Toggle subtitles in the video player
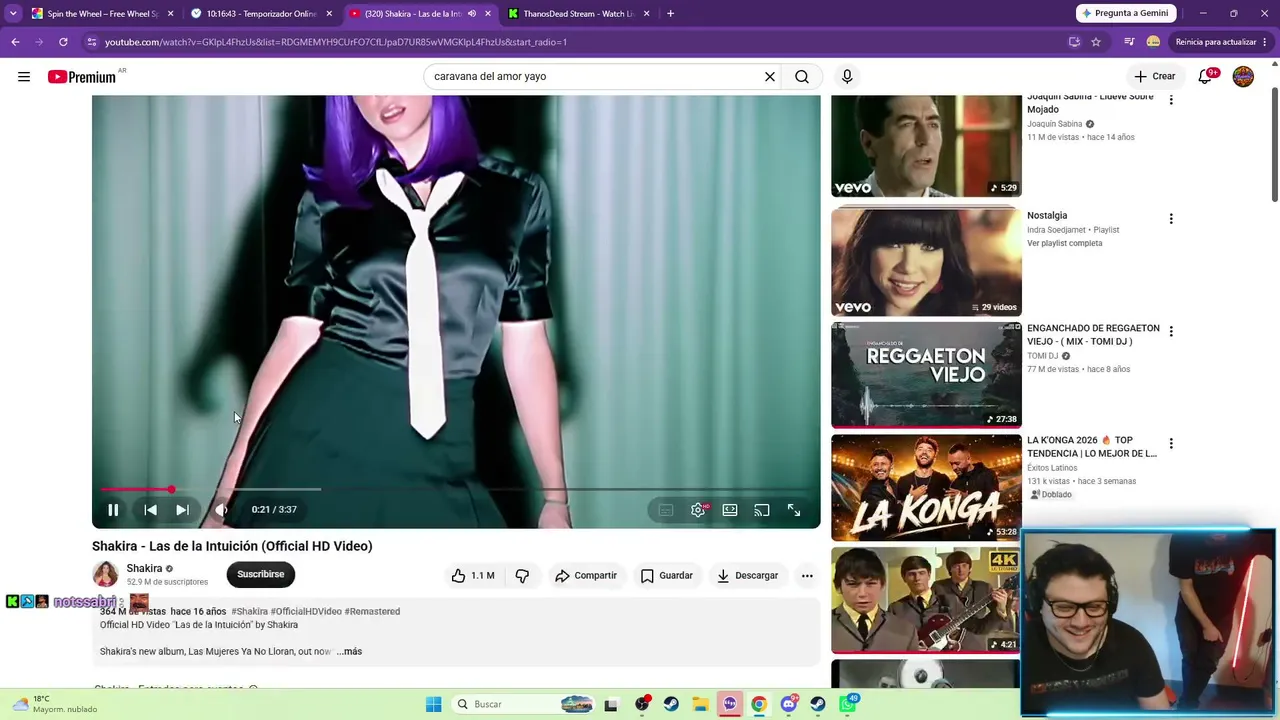 [666, 510]
